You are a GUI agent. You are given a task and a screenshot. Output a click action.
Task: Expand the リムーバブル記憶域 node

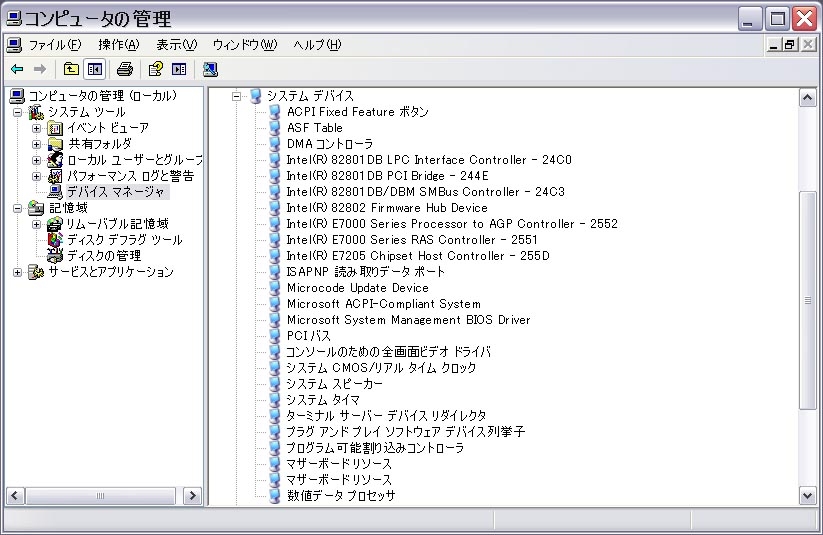pyautogui.click(x=36, y=225)
